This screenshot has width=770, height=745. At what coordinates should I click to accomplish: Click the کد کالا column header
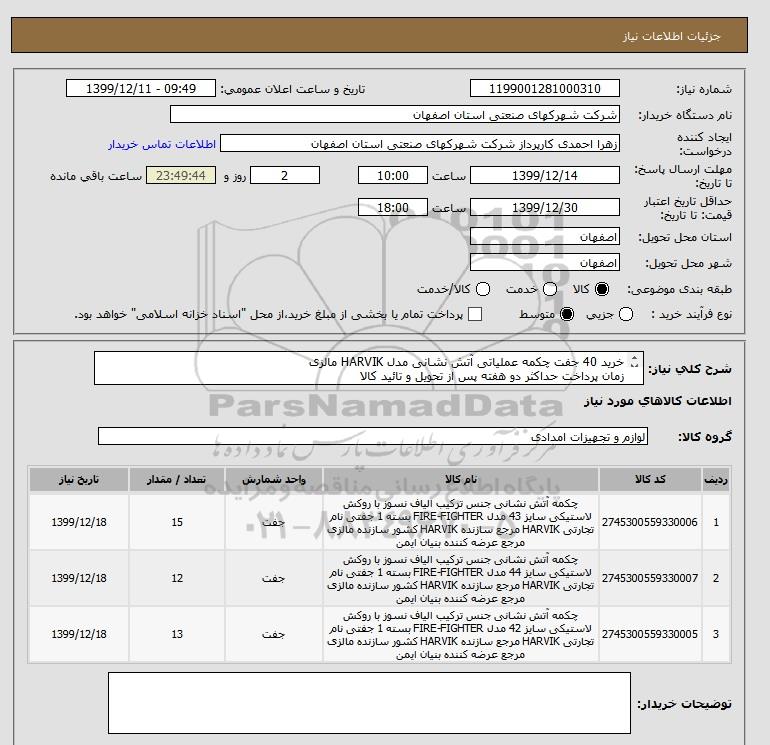click(650, 479)
